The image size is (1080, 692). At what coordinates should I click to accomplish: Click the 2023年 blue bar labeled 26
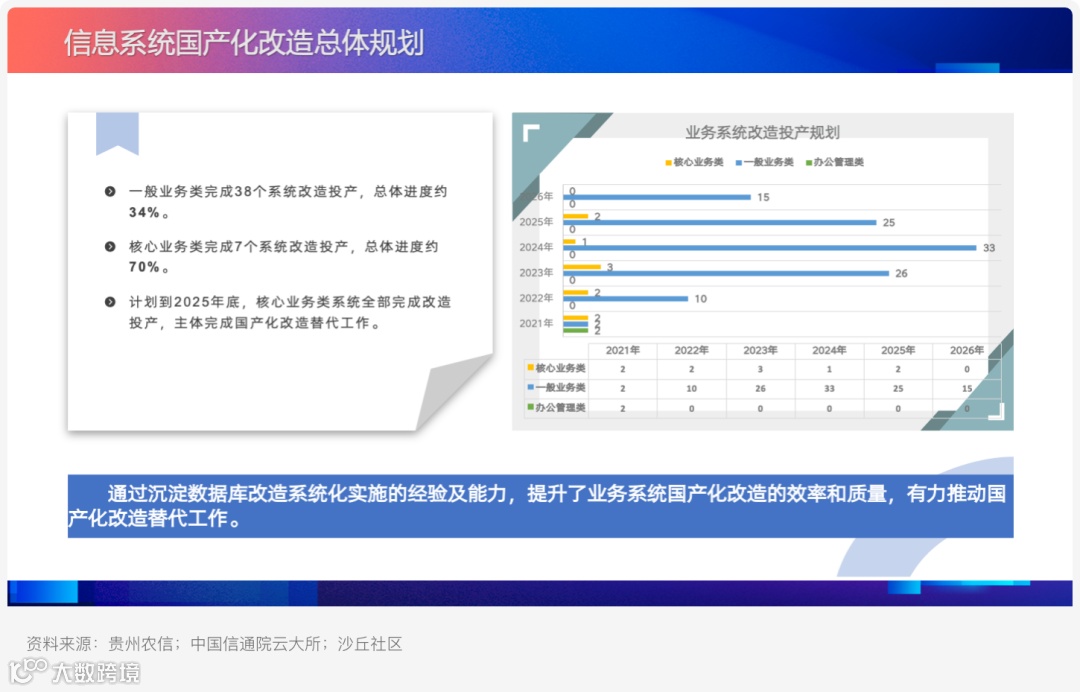[x=726, y=273]
